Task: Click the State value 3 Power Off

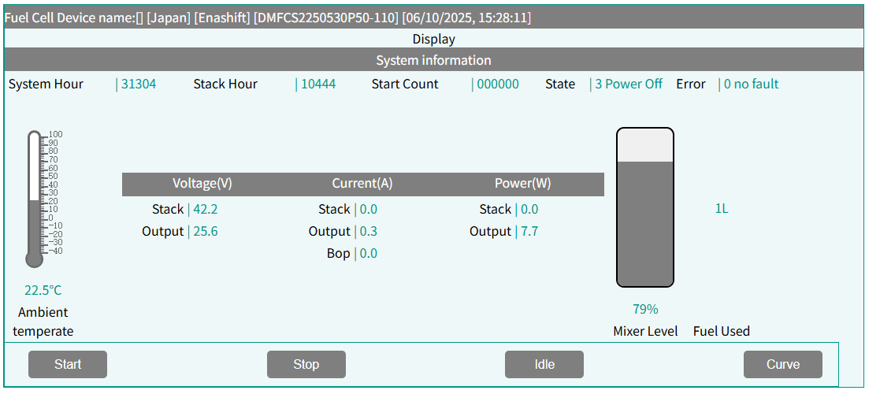Action: pyautogui.click(x=629, y=84)
